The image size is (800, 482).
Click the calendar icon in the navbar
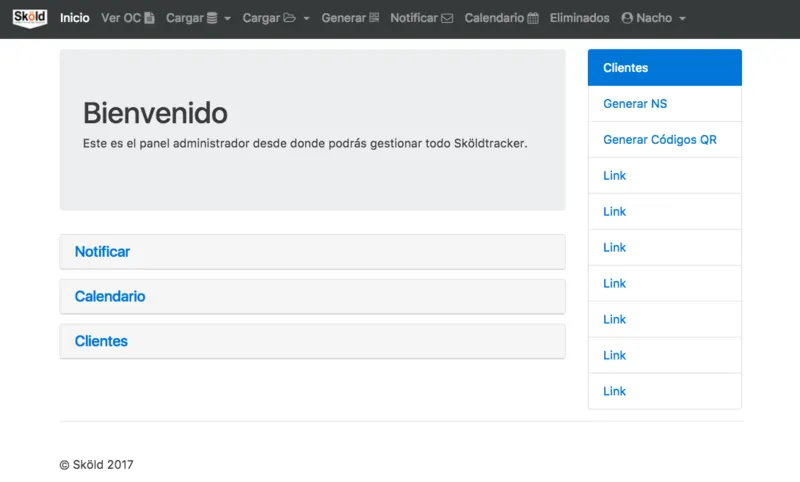pyautogui.click(x=533, y=18)
